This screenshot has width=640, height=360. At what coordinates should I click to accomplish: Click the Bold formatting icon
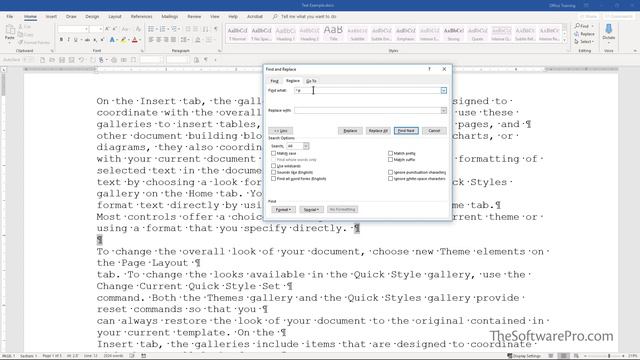(x=61, y=40)
